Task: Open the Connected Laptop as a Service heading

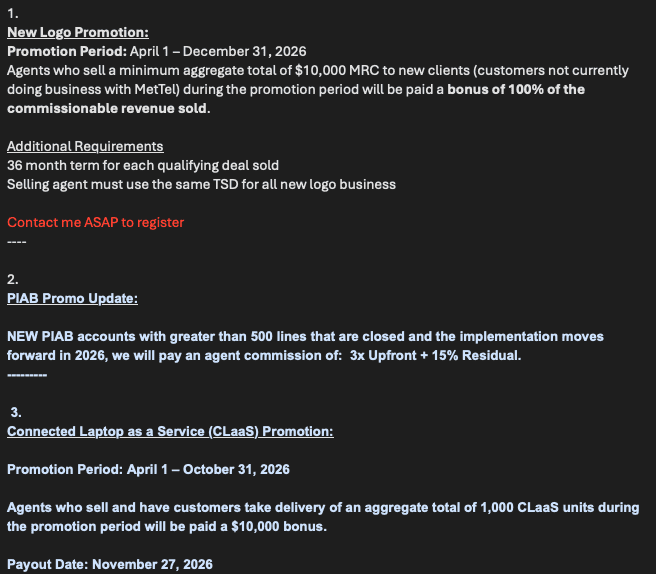Action: [x=170, y=431]
